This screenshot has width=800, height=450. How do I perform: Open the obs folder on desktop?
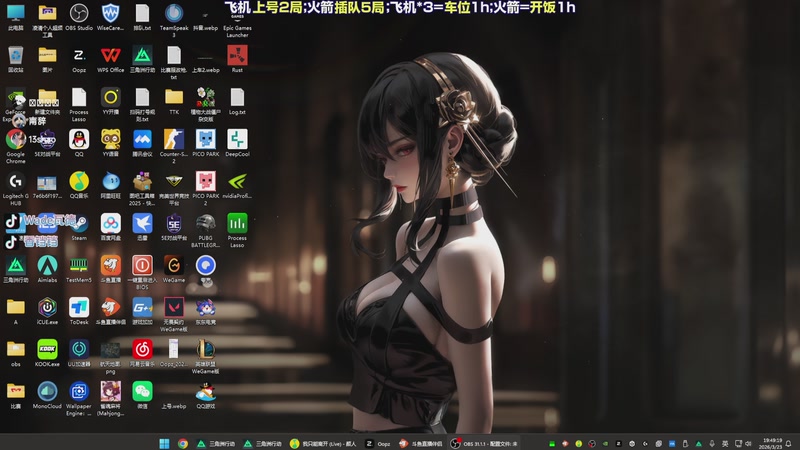[x=16, y=353]
